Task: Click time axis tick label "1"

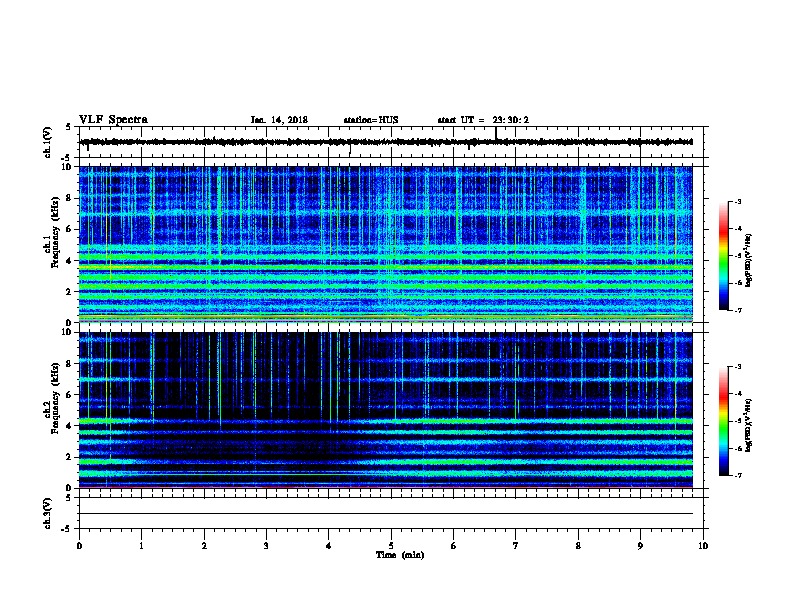Action: pyautogui.click(x=142, y=546)
